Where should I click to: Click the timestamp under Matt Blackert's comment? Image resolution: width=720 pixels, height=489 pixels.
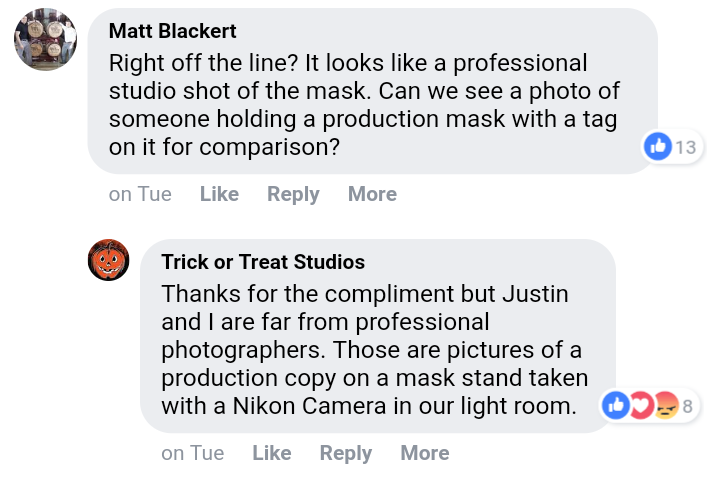(140, 194)
